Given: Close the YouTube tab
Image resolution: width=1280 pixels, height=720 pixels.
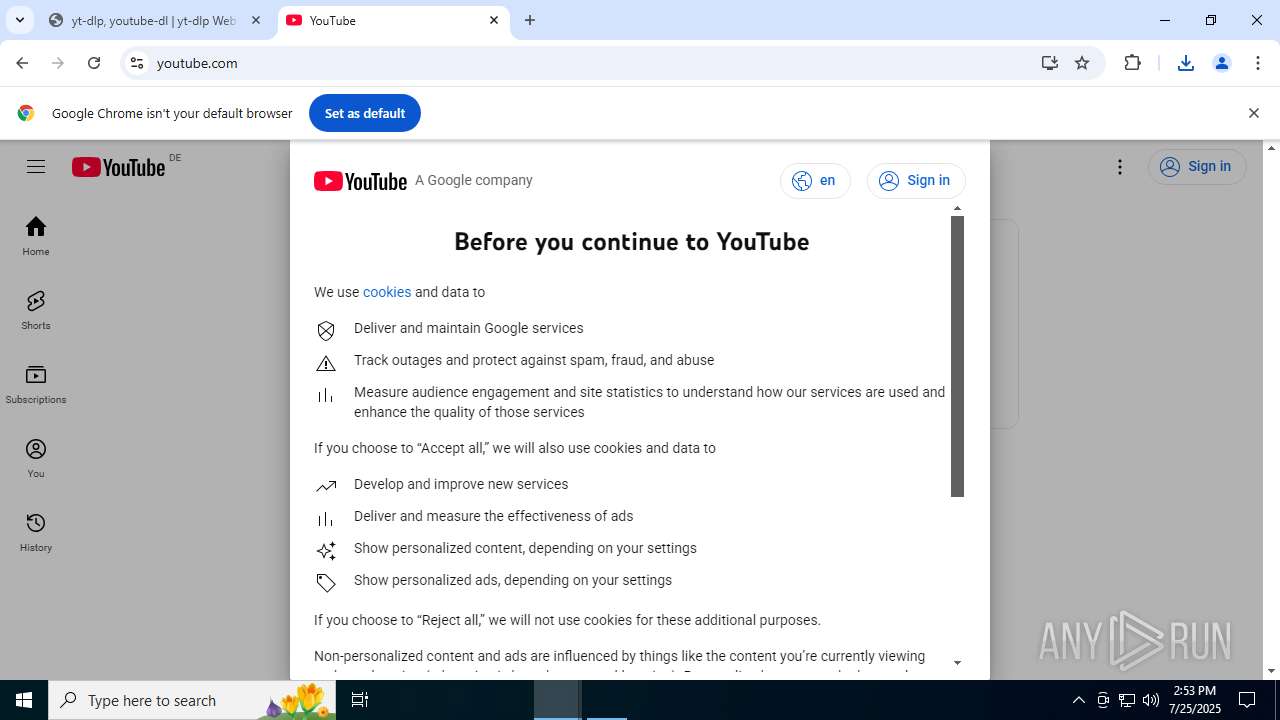Looking at the screenshot, I should tap(494, 20).
